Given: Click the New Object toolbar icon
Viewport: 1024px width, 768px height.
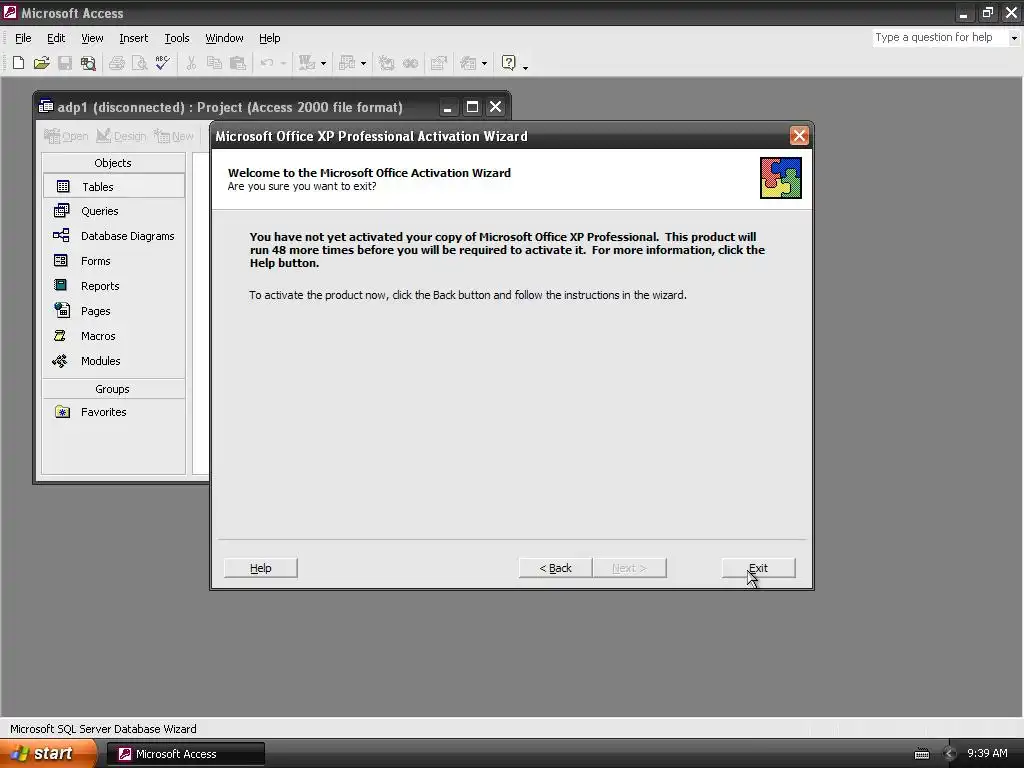Looking at the screenshot, I should point(468,63).
